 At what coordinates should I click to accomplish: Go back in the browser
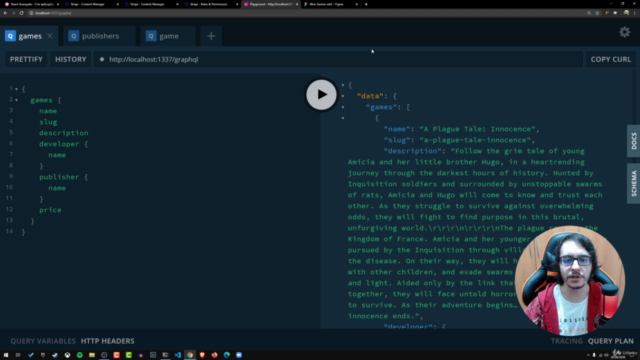[x=5, y=13]
